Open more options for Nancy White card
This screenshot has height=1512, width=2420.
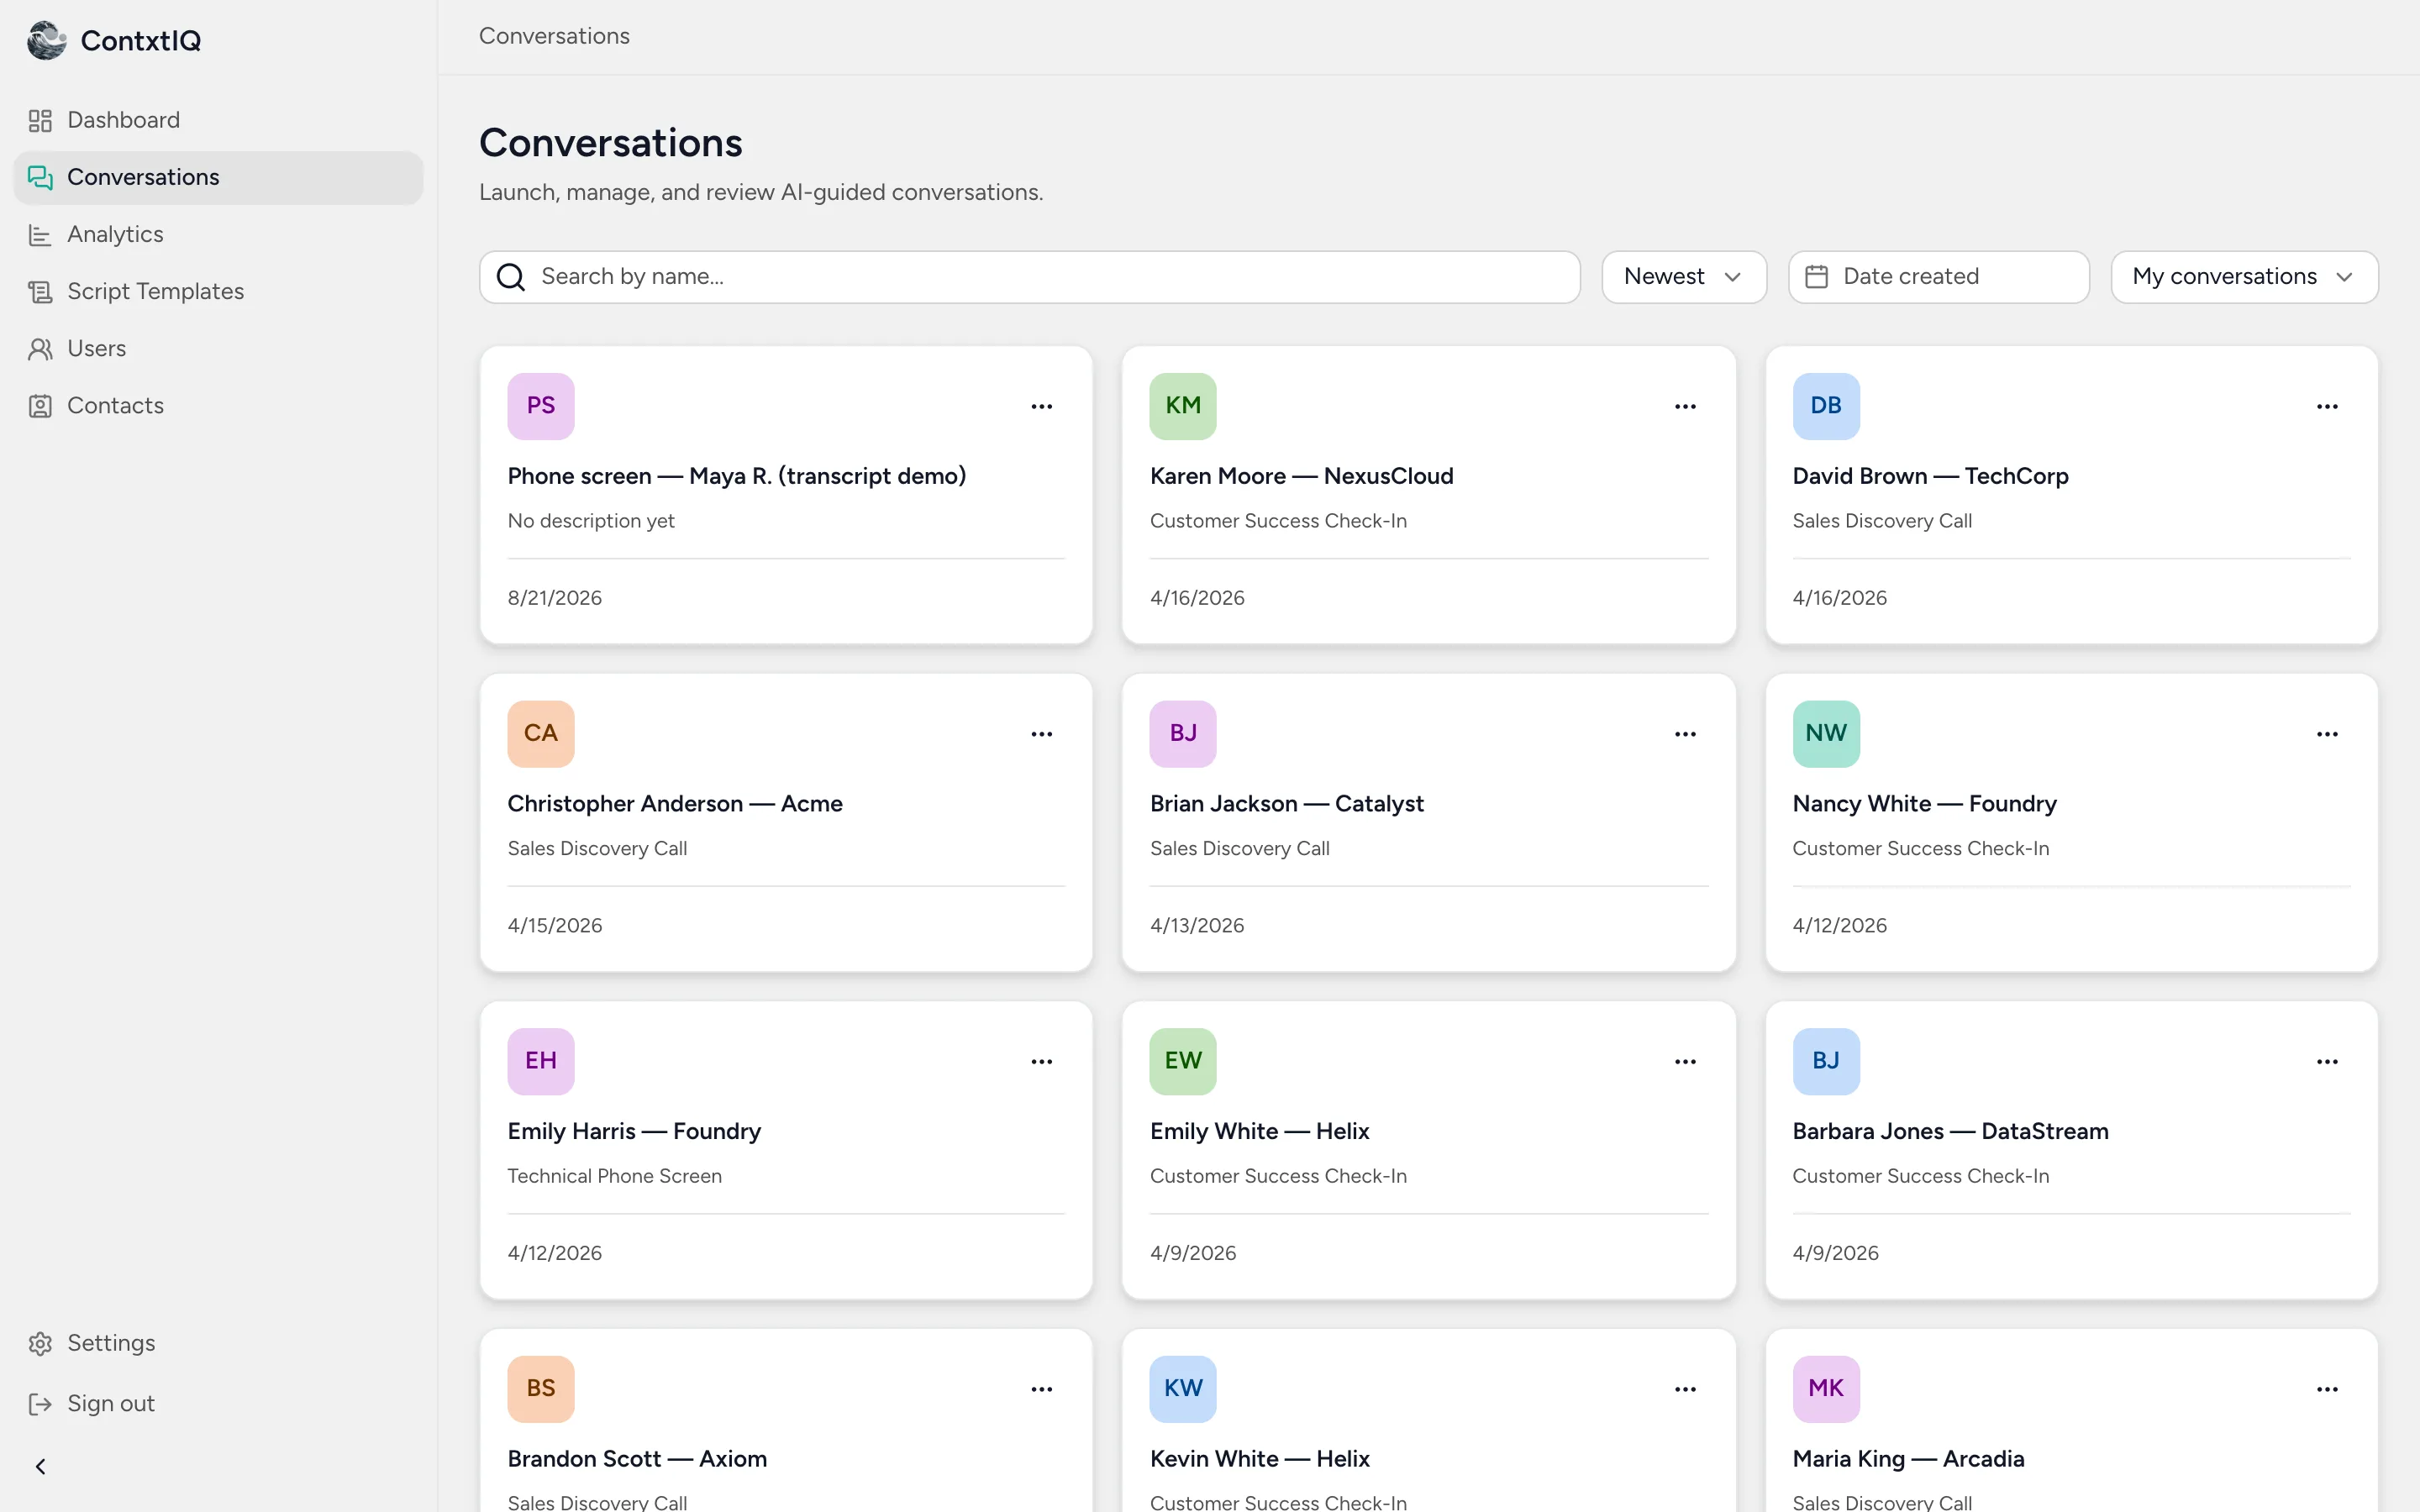point(2327,734)
